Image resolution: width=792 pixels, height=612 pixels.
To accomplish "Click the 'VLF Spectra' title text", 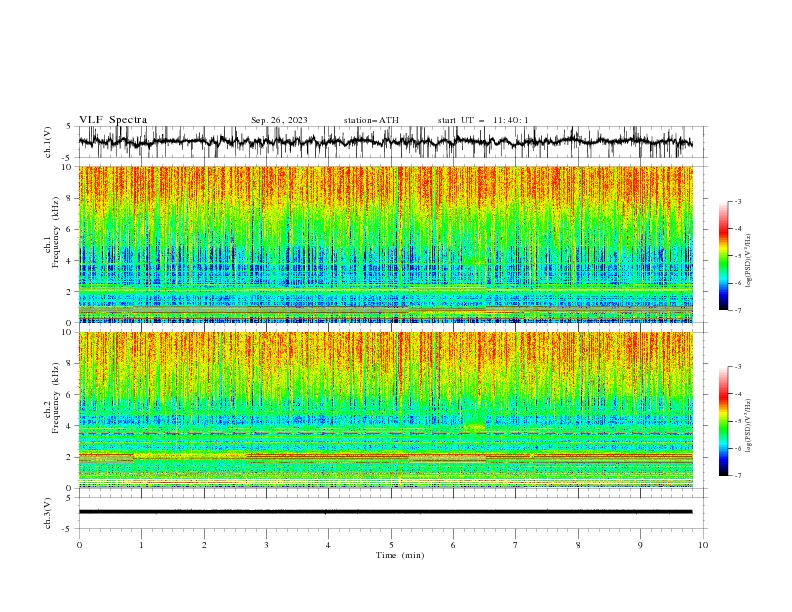I will coord(113,120).
